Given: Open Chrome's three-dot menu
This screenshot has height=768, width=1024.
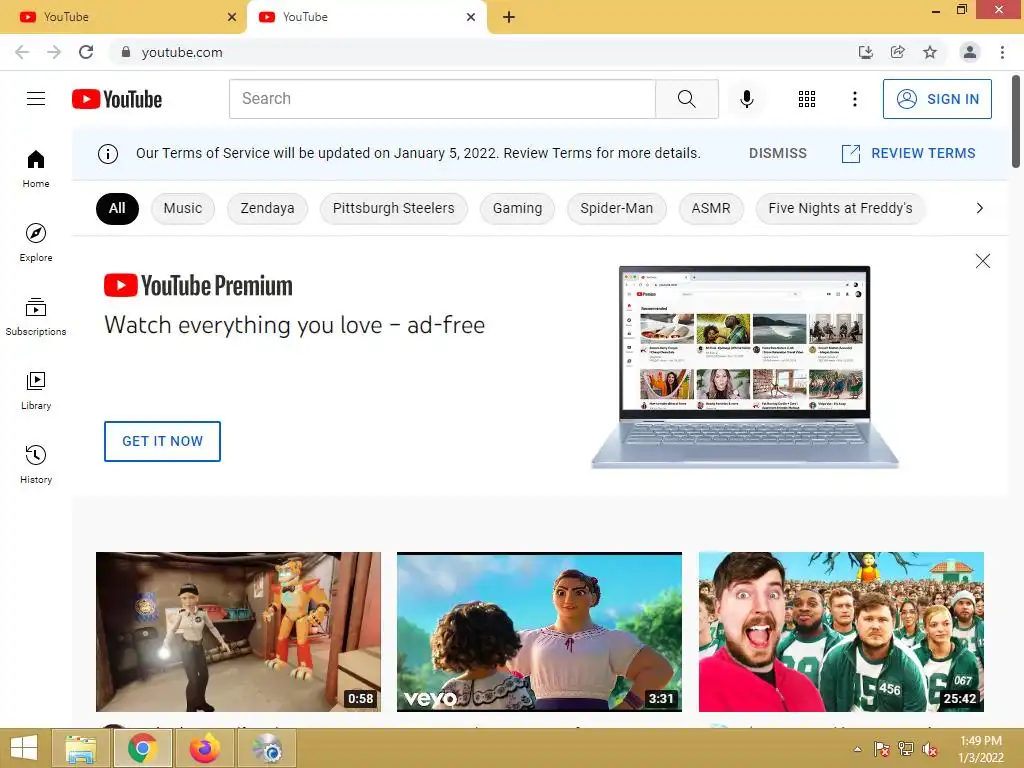Looking at the screenshot, I should 1002,52.
